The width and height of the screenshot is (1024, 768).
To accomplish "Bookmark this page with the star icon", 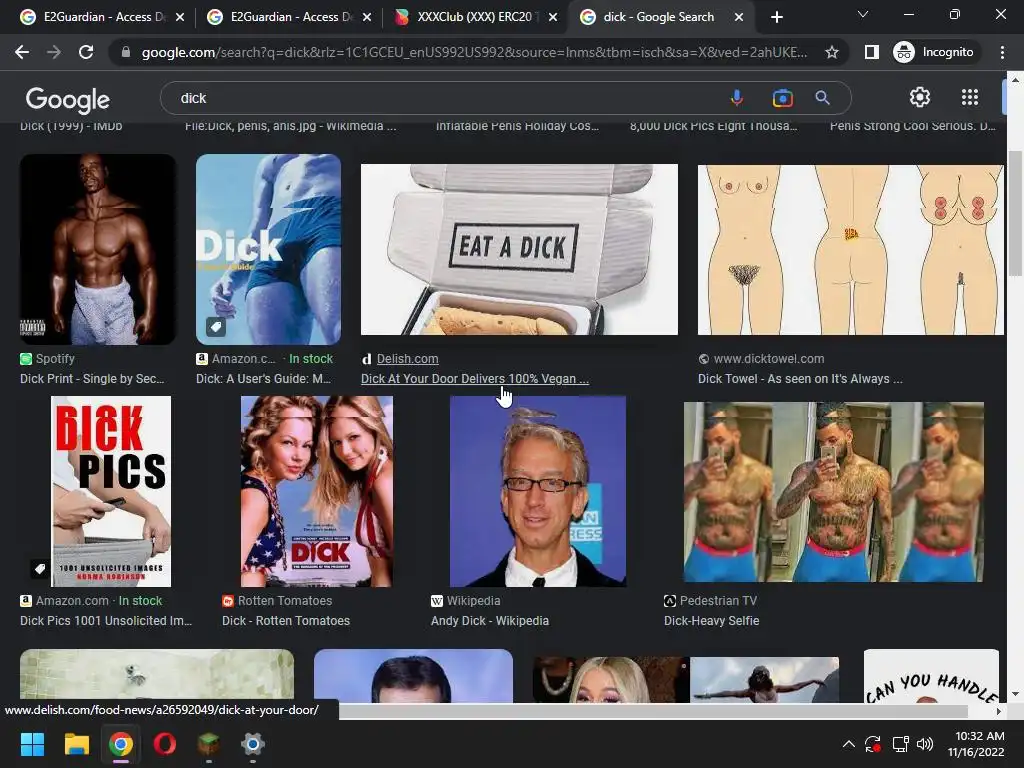I will 831,52.
